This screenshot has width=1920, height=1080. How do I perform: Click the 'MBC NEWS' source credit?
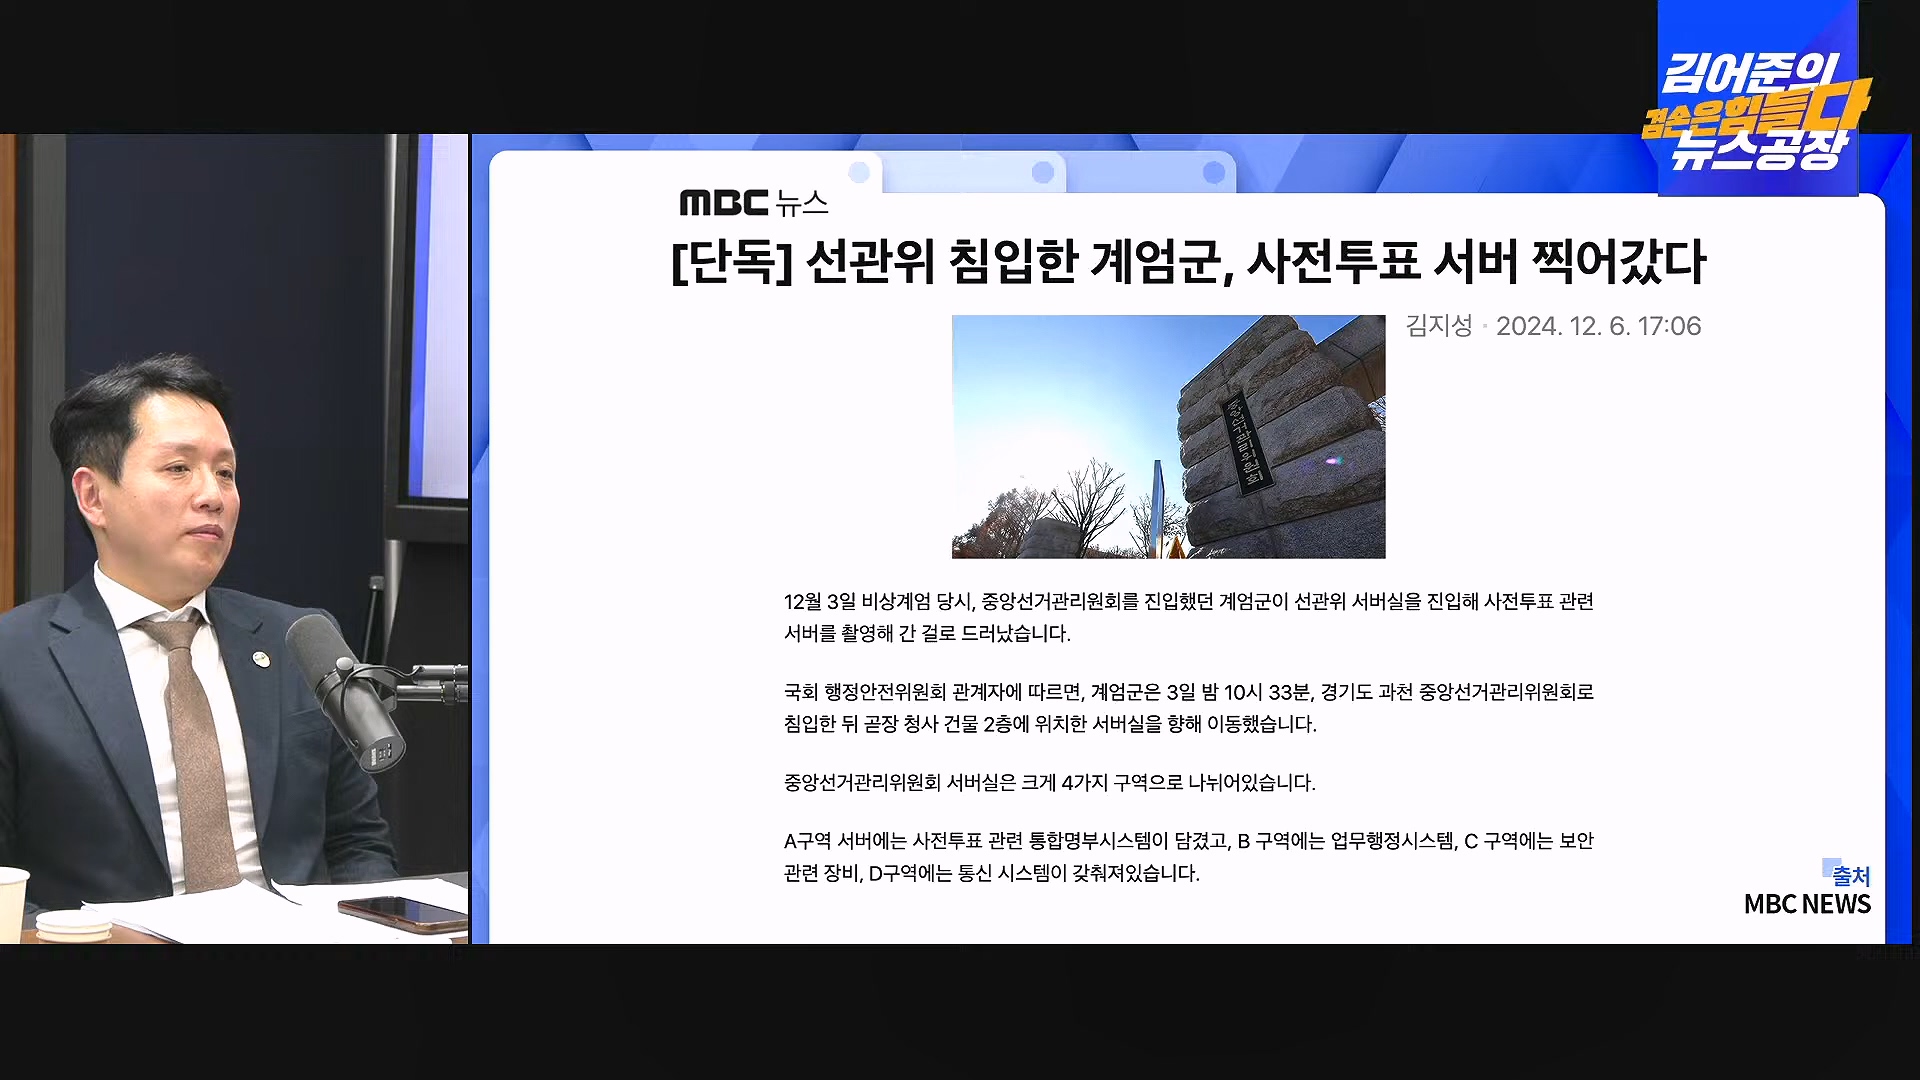[x=1807, y=904]
